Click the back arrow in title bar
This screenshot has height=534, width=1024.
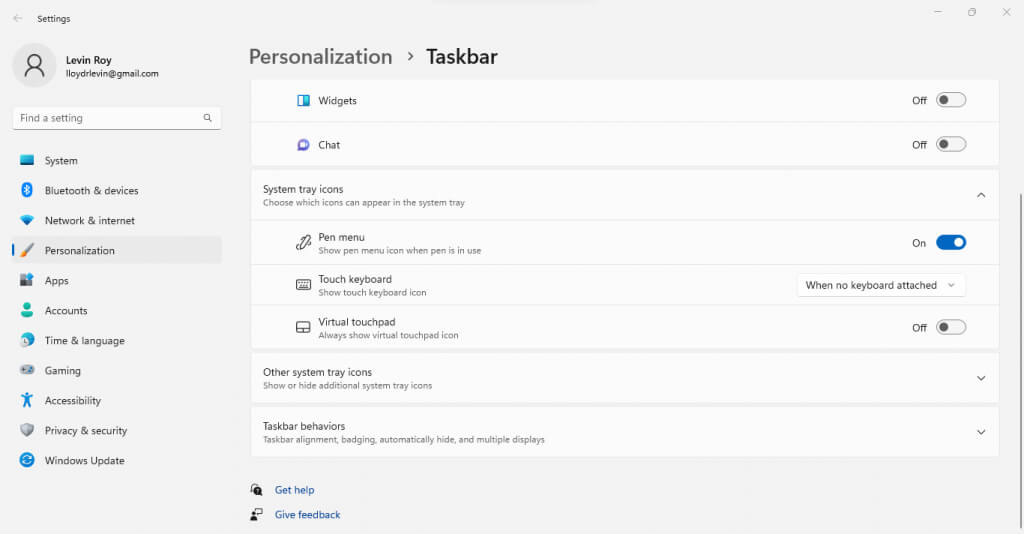coord(17,18)
